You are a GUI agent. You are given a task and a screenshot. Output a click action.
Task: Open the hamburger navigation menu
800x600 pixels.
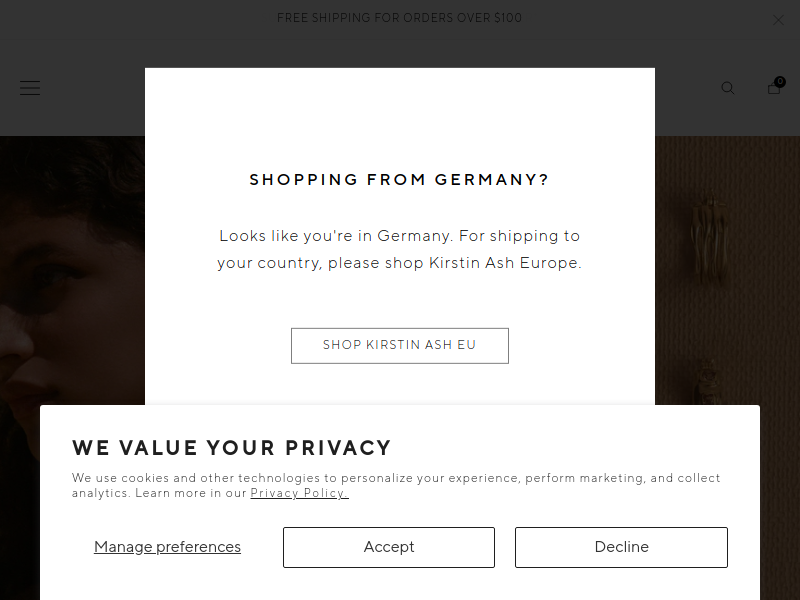pos(30,88)
